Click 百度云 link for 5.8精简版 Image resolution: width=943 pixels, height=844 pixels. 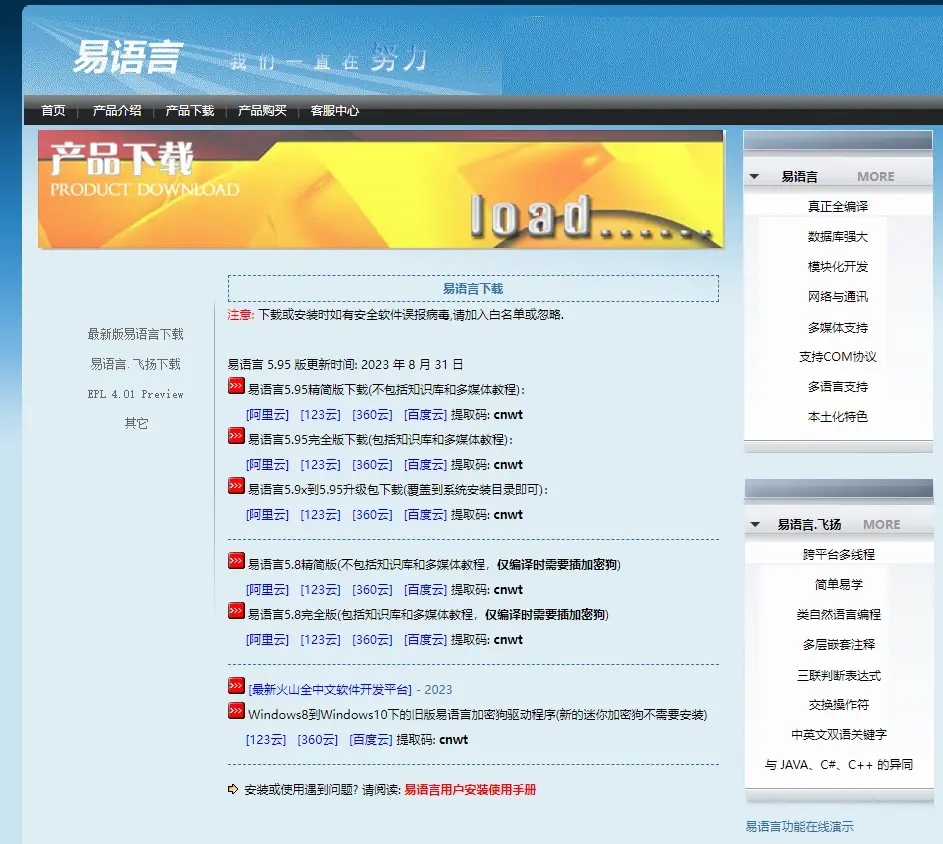click(x=425, y=590)
